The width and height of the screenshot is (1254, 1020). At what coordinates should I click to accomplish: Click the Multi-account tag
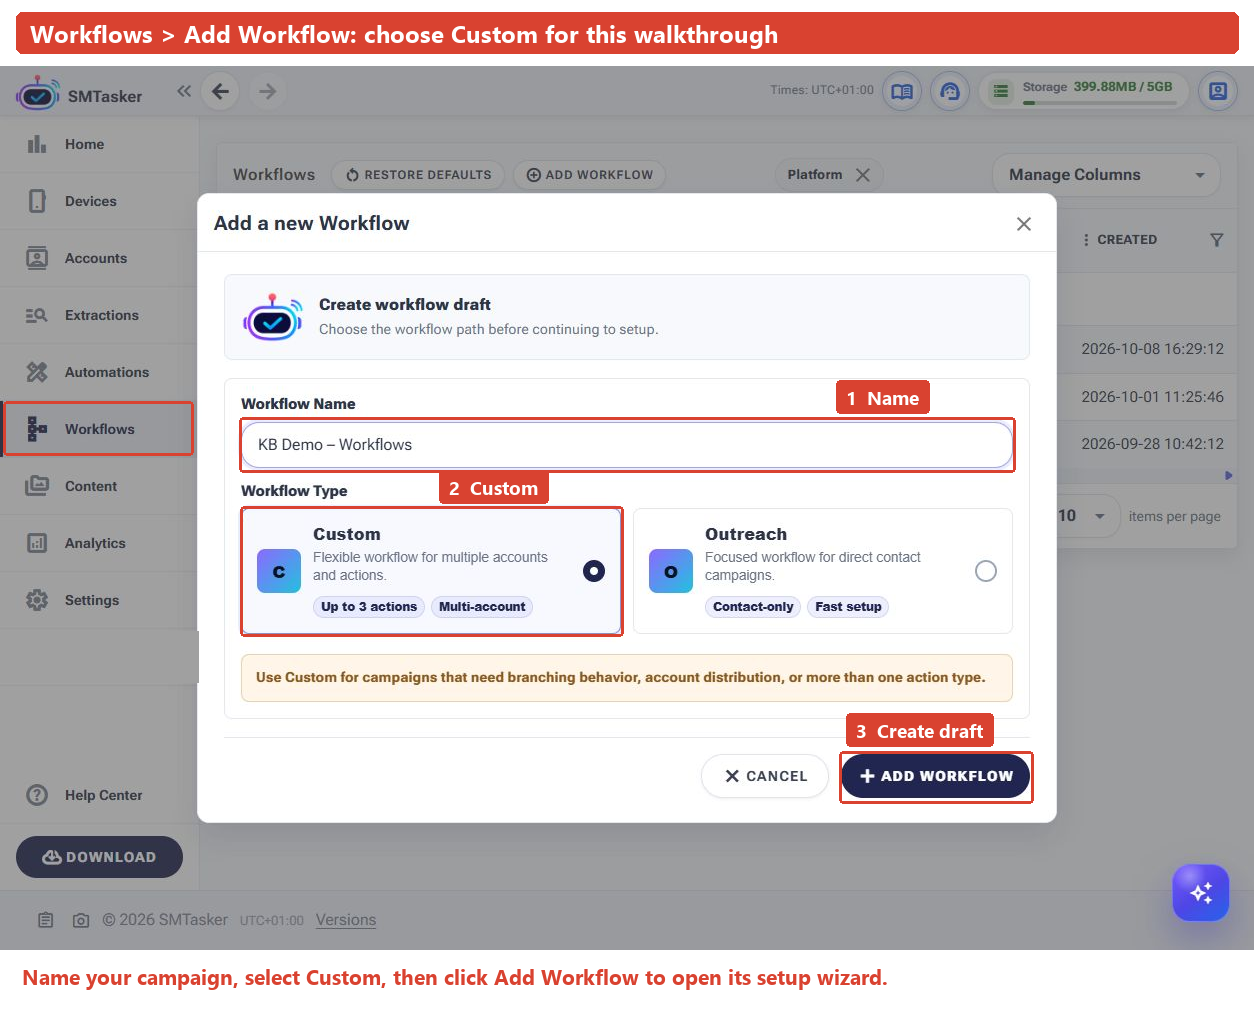tap(482, 607)
